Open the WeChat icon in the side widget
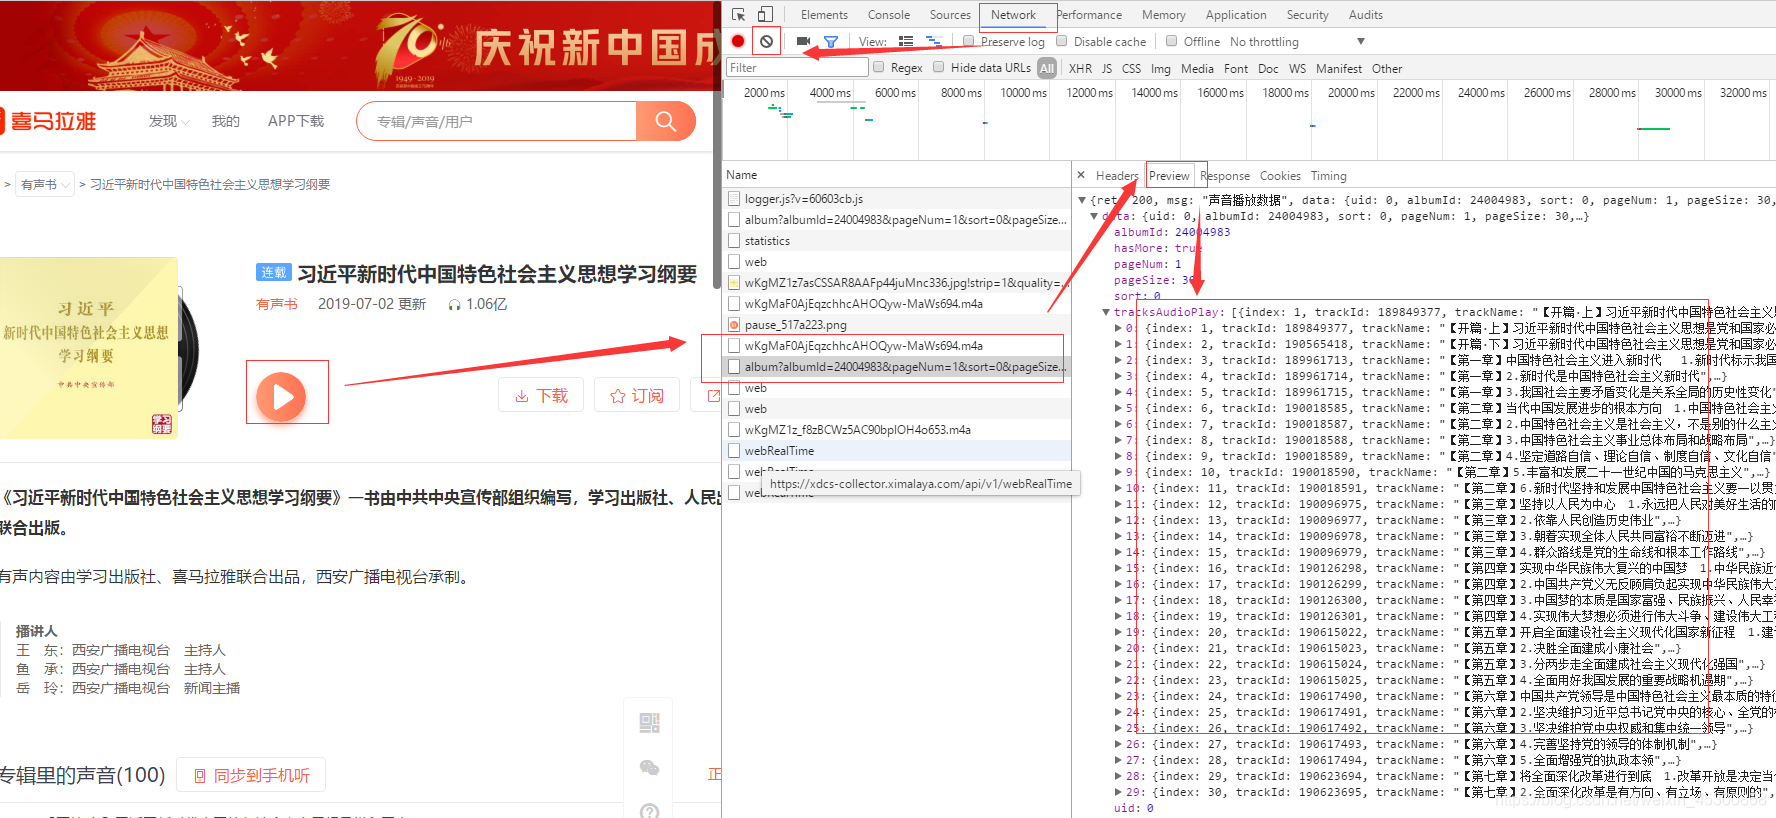The image size is (1776, 818). click(649, 767)
